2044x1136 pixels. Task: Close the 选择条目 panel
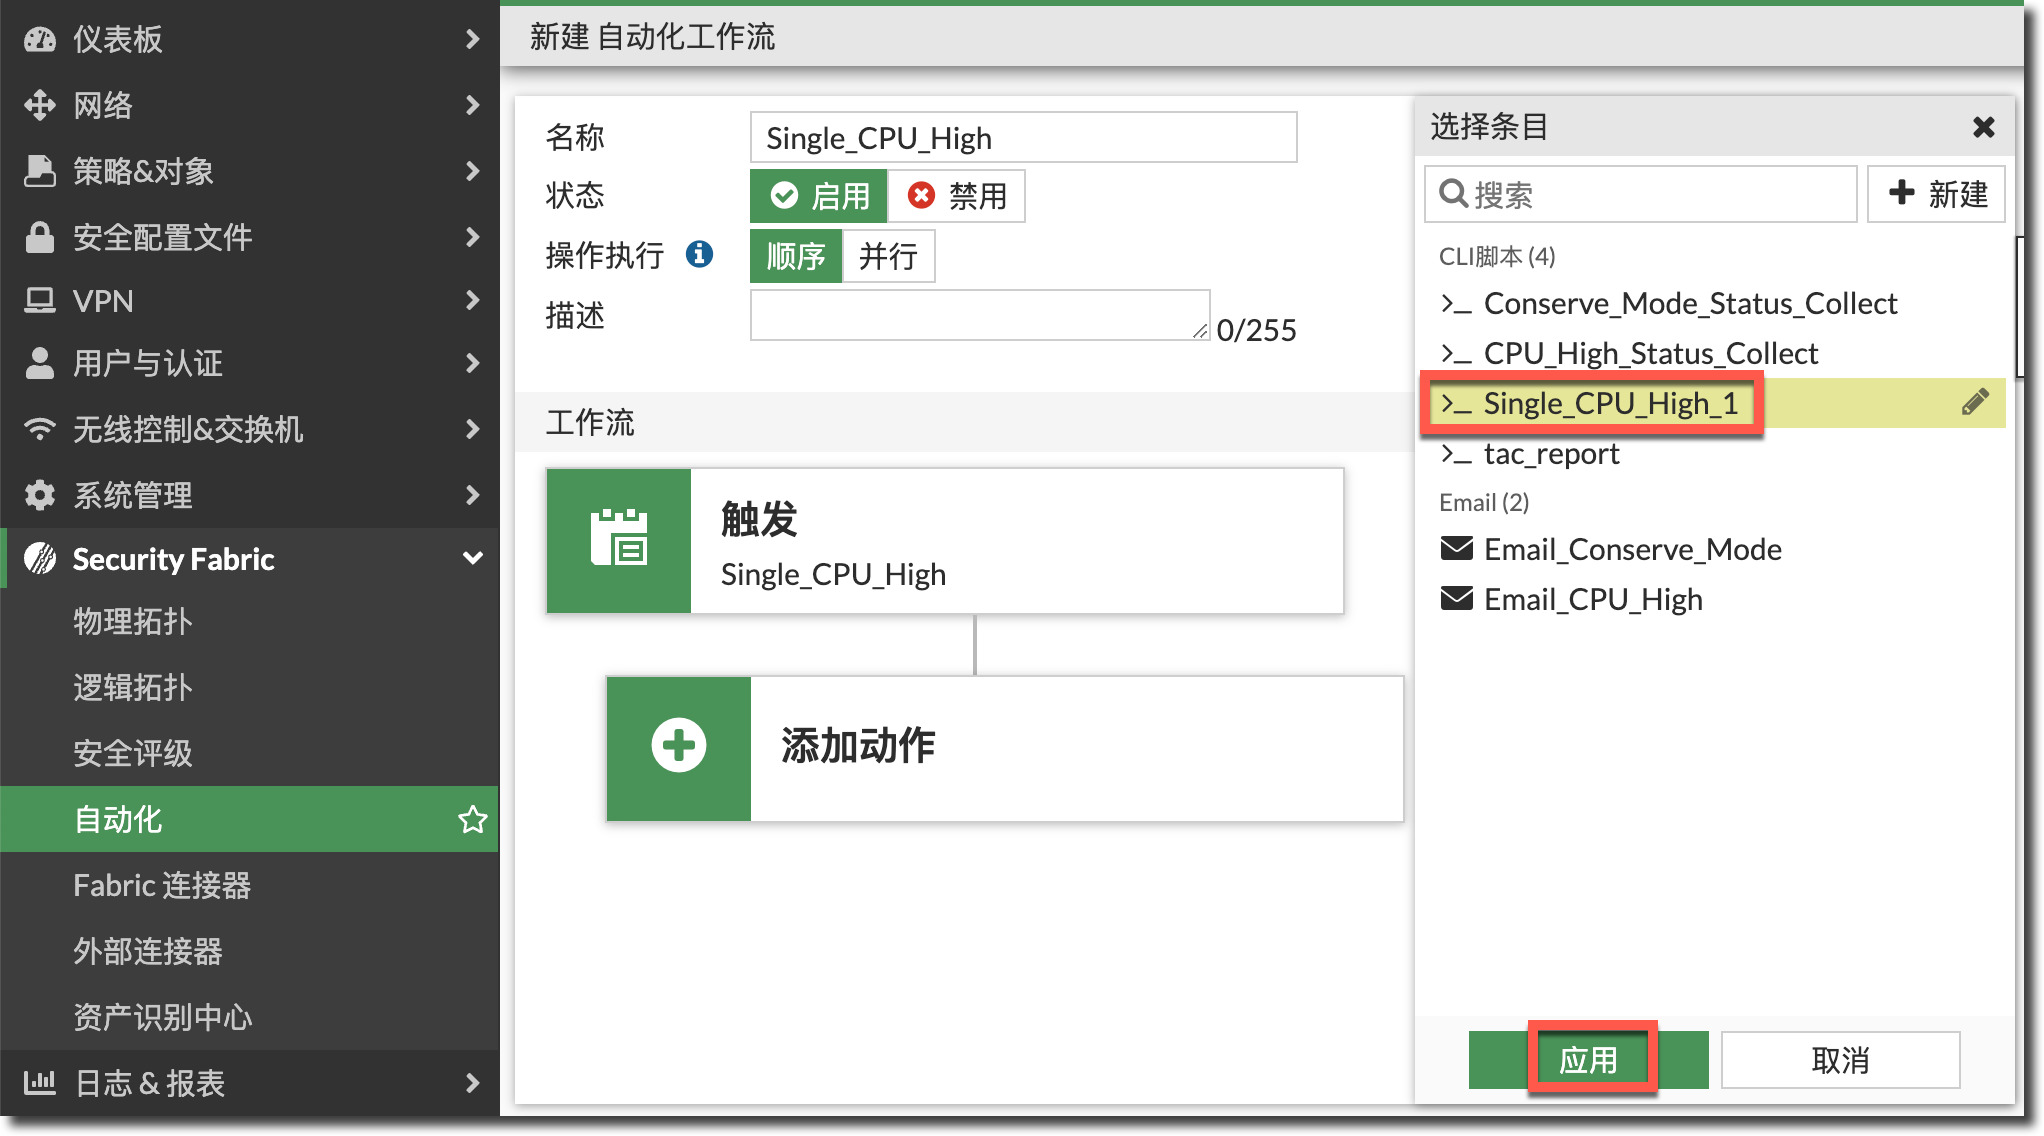pyautogui.click(x=1984, y=127)
